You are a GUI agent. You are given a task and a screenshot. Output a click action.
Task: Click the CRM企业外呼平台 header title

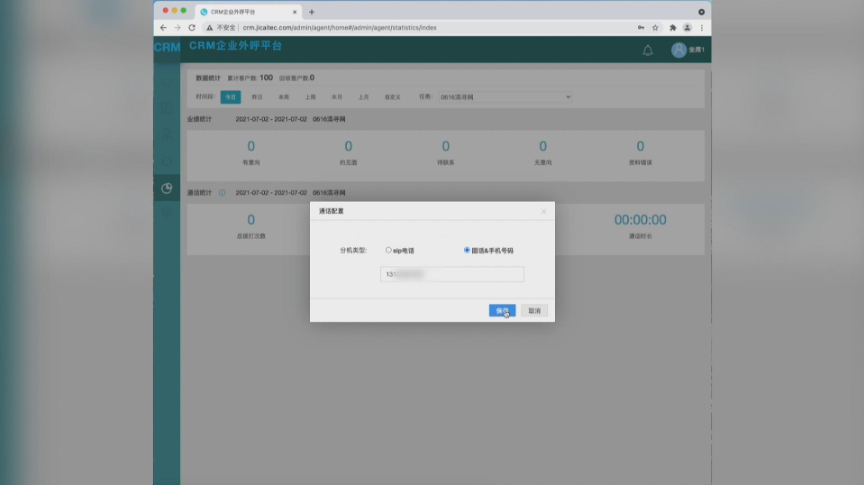click(235, 46)
